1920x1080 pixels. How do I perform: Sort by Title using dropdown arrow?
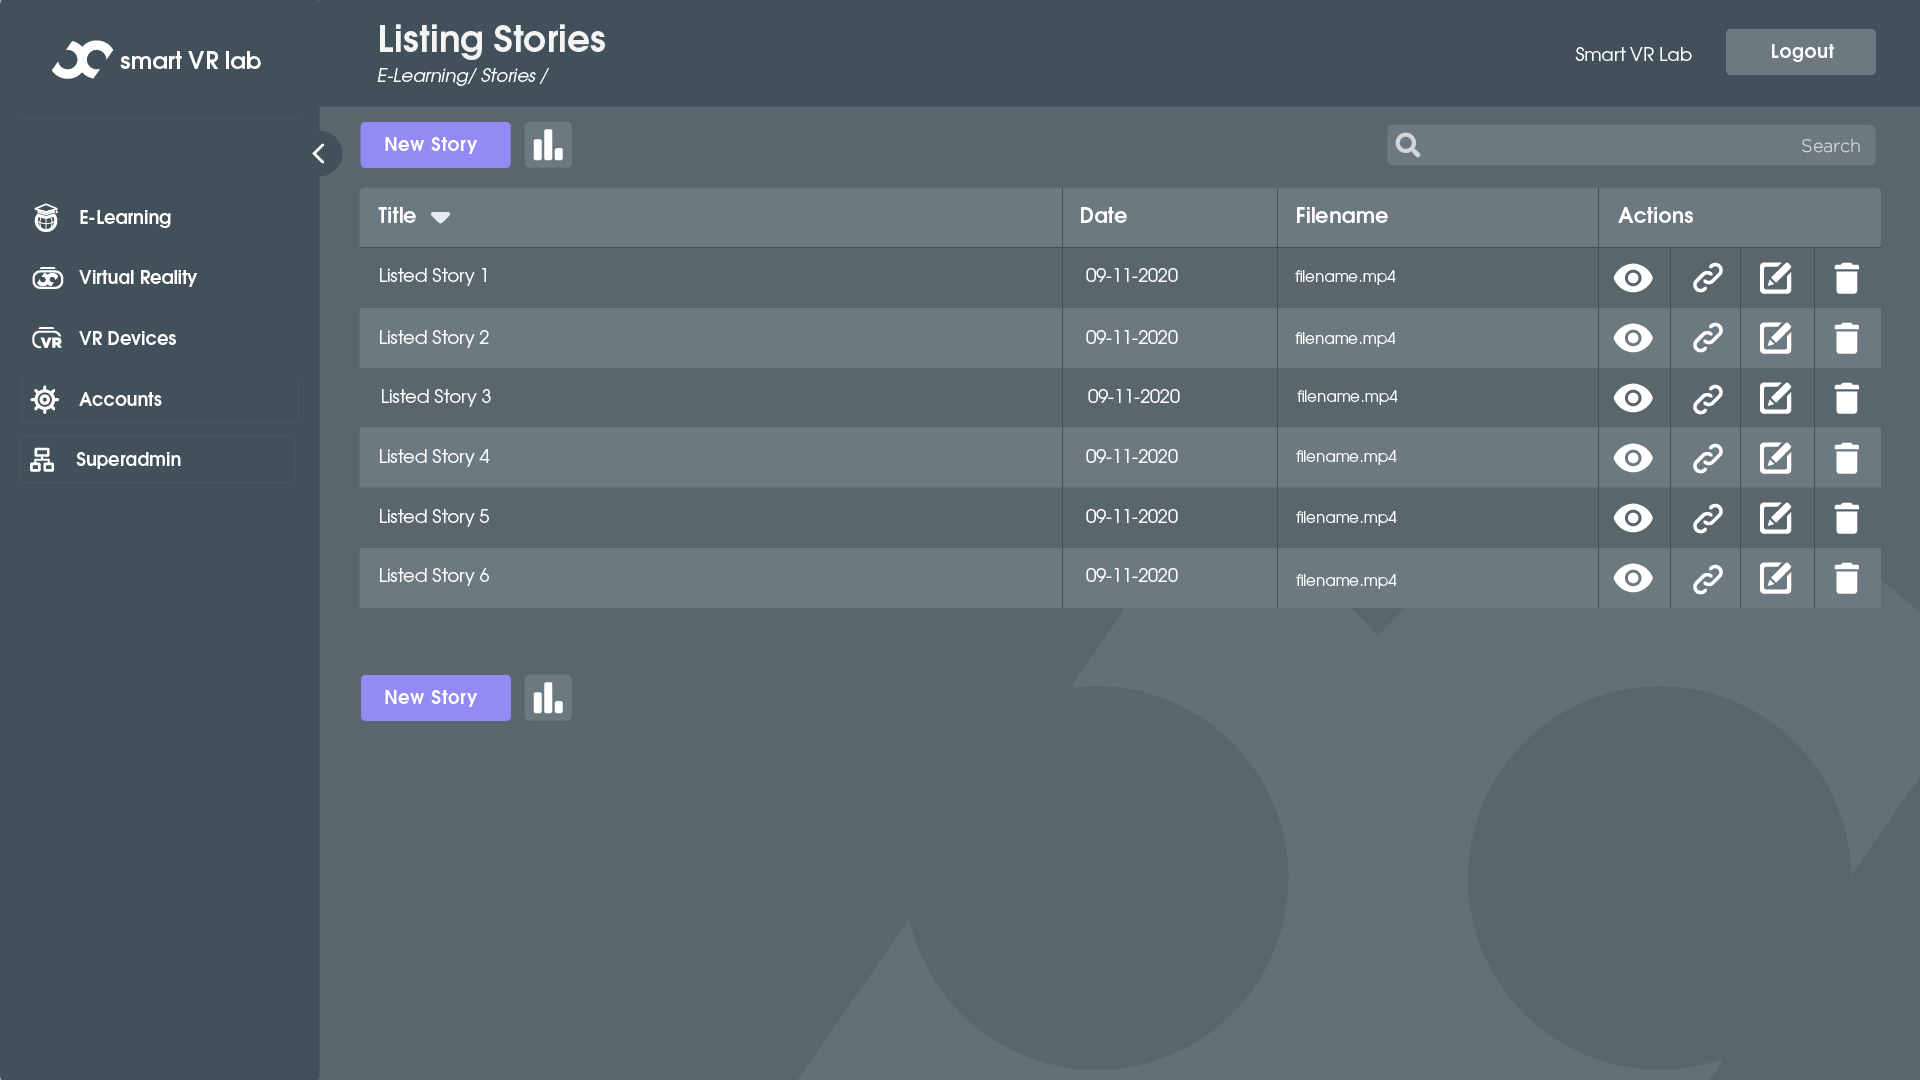tap(440, 217)
